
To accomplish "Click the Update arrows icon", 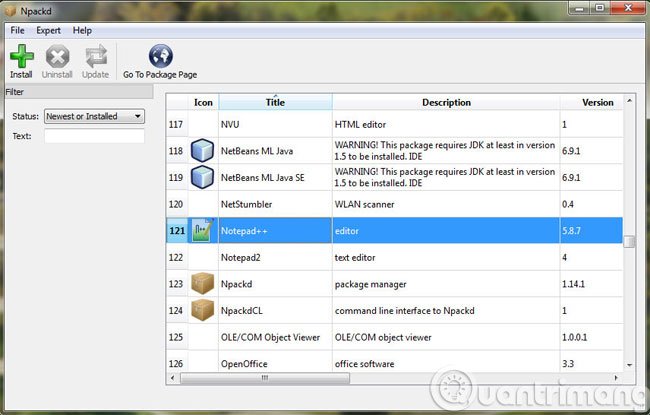I will point(96,56).
